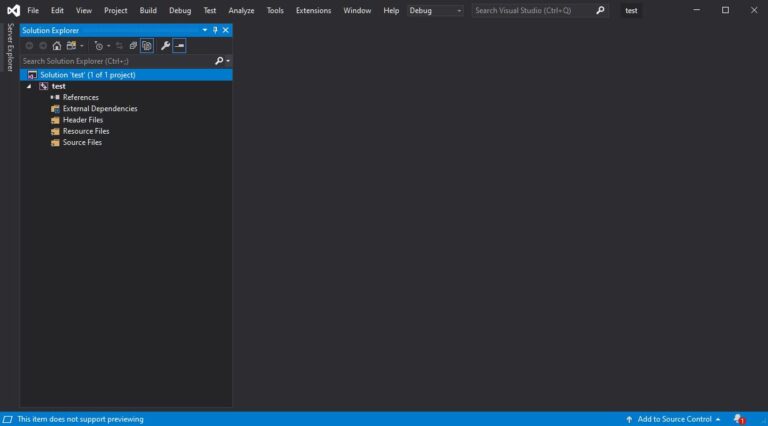Viewport: 768px width, 426px height.
Task: Open the Build menu
Action: click(148, 10)
